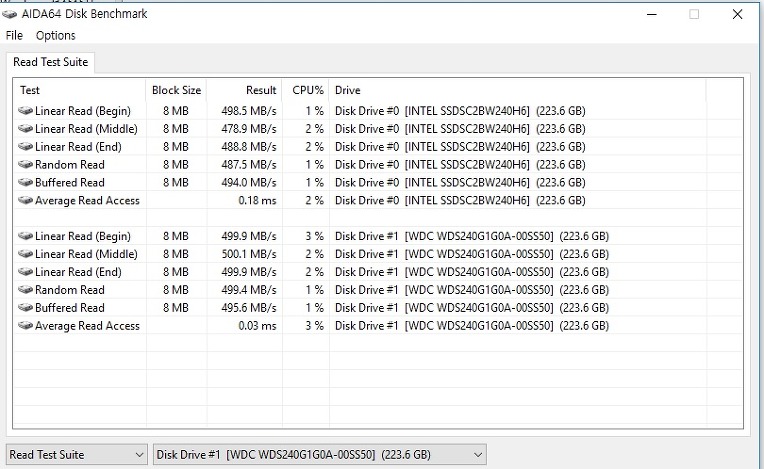Click the 3 % CPU value of WDC Linear Read (Begin)

click(315, 236)
